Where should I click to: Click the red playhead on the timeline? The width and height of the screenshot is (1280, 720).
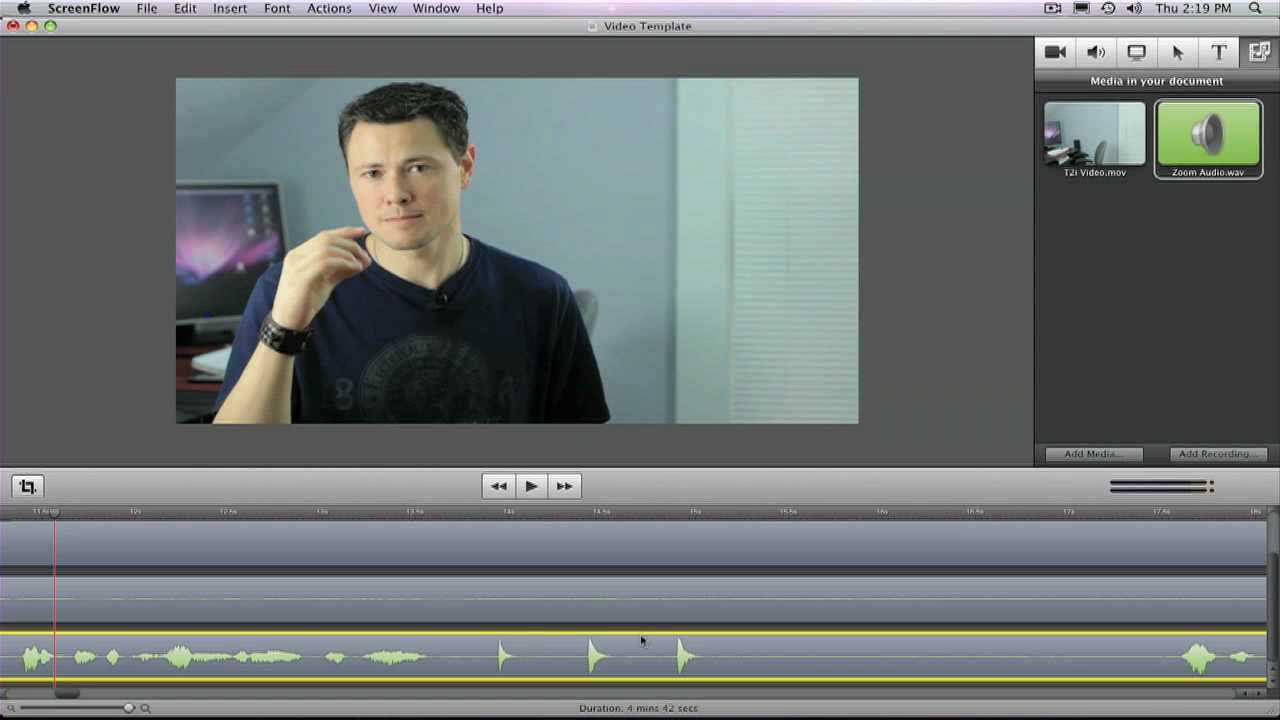[x=55, y=600]
